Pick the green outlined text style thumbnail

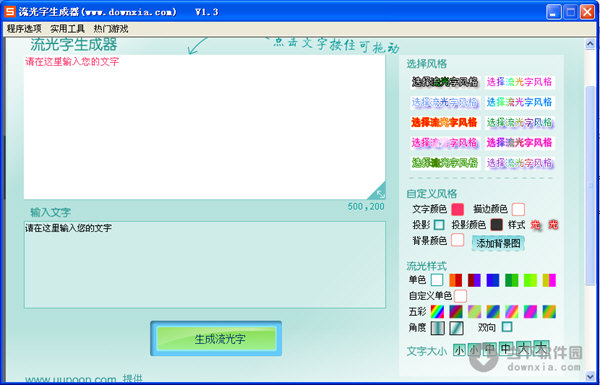click(445, 163)
